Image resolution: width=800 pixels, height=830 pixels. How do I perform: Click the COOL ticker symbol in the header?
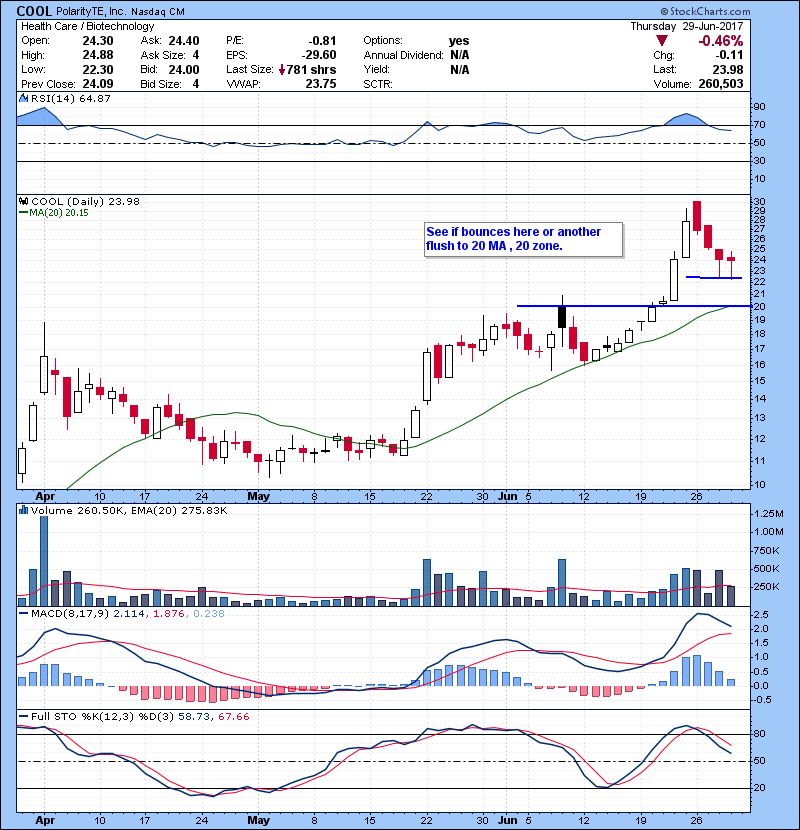[x=34, y=11]
